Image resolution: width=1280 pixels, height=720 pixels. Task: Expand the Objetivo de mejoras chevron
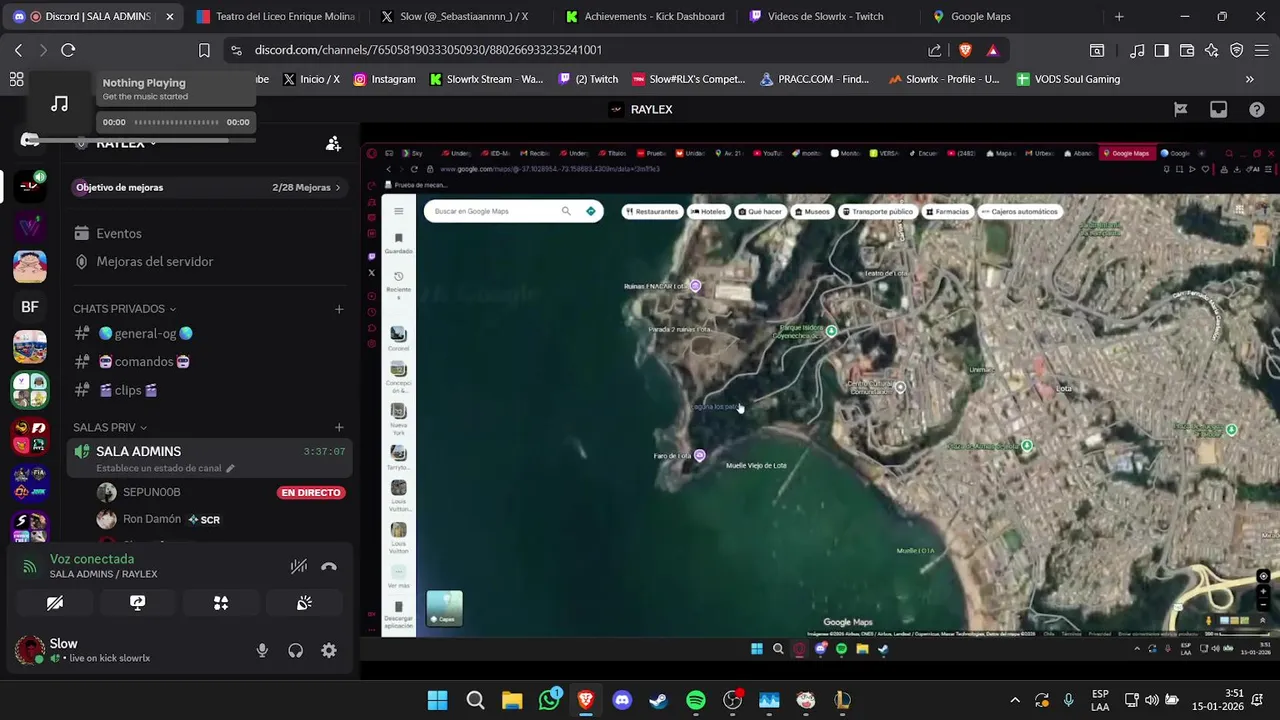click(x=338, y=188)
